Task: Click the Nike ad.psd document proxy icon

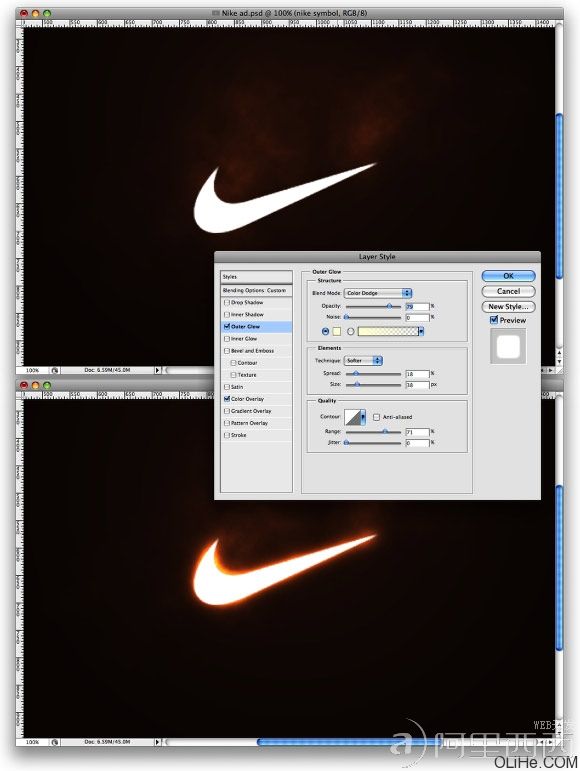Action: pos(215,13)
